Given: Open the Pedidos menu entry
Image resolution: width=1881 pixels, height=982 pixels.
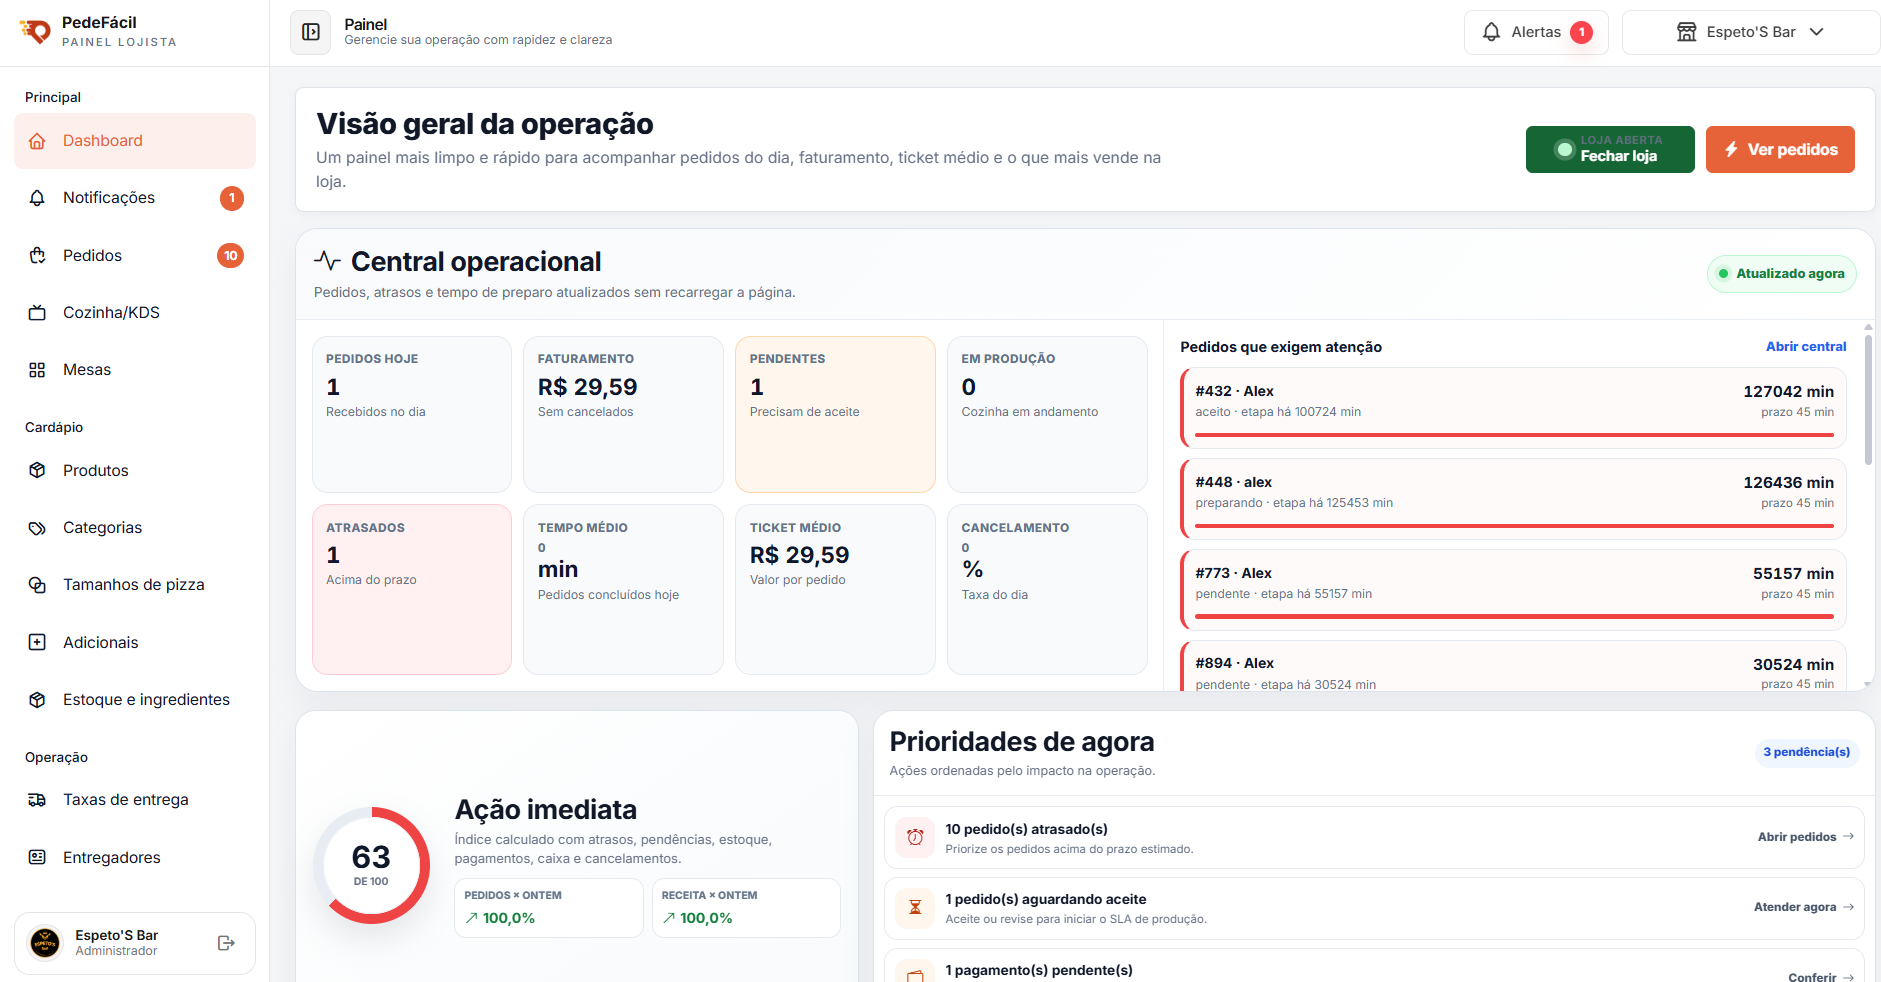Looking at the screenshot, I should 135,256.
